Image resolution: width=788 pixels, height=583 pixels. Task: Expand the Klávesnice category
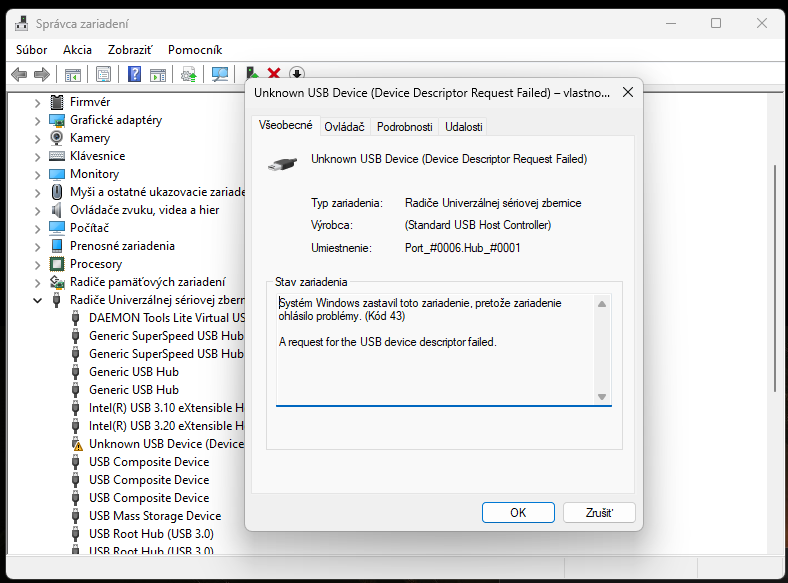(38, 156)
